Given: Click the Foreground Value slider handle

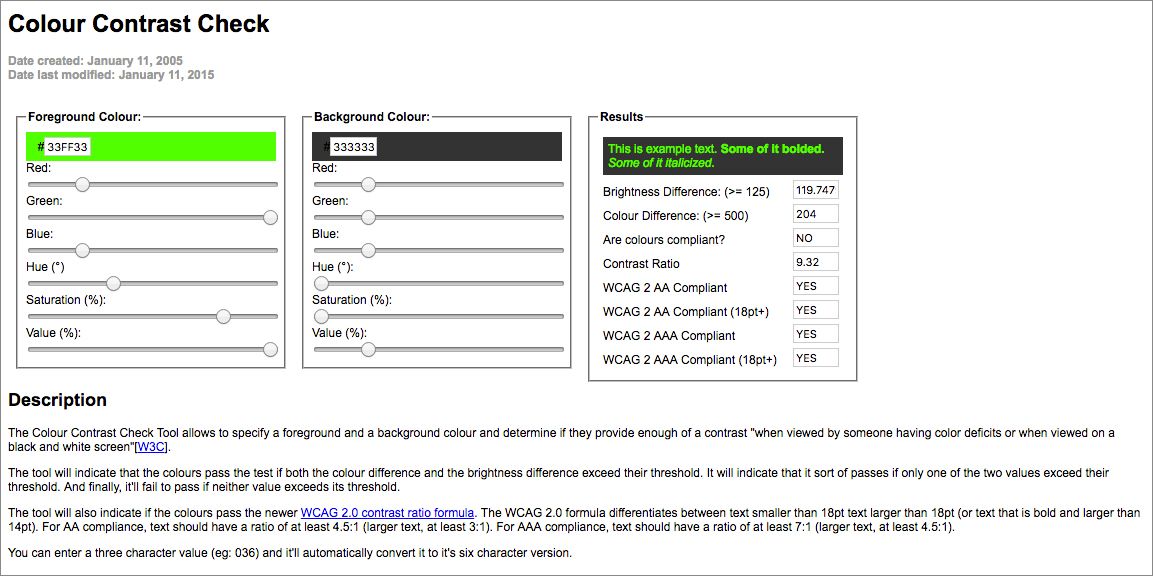Looking at the screenshot, I should pos(271,349).
